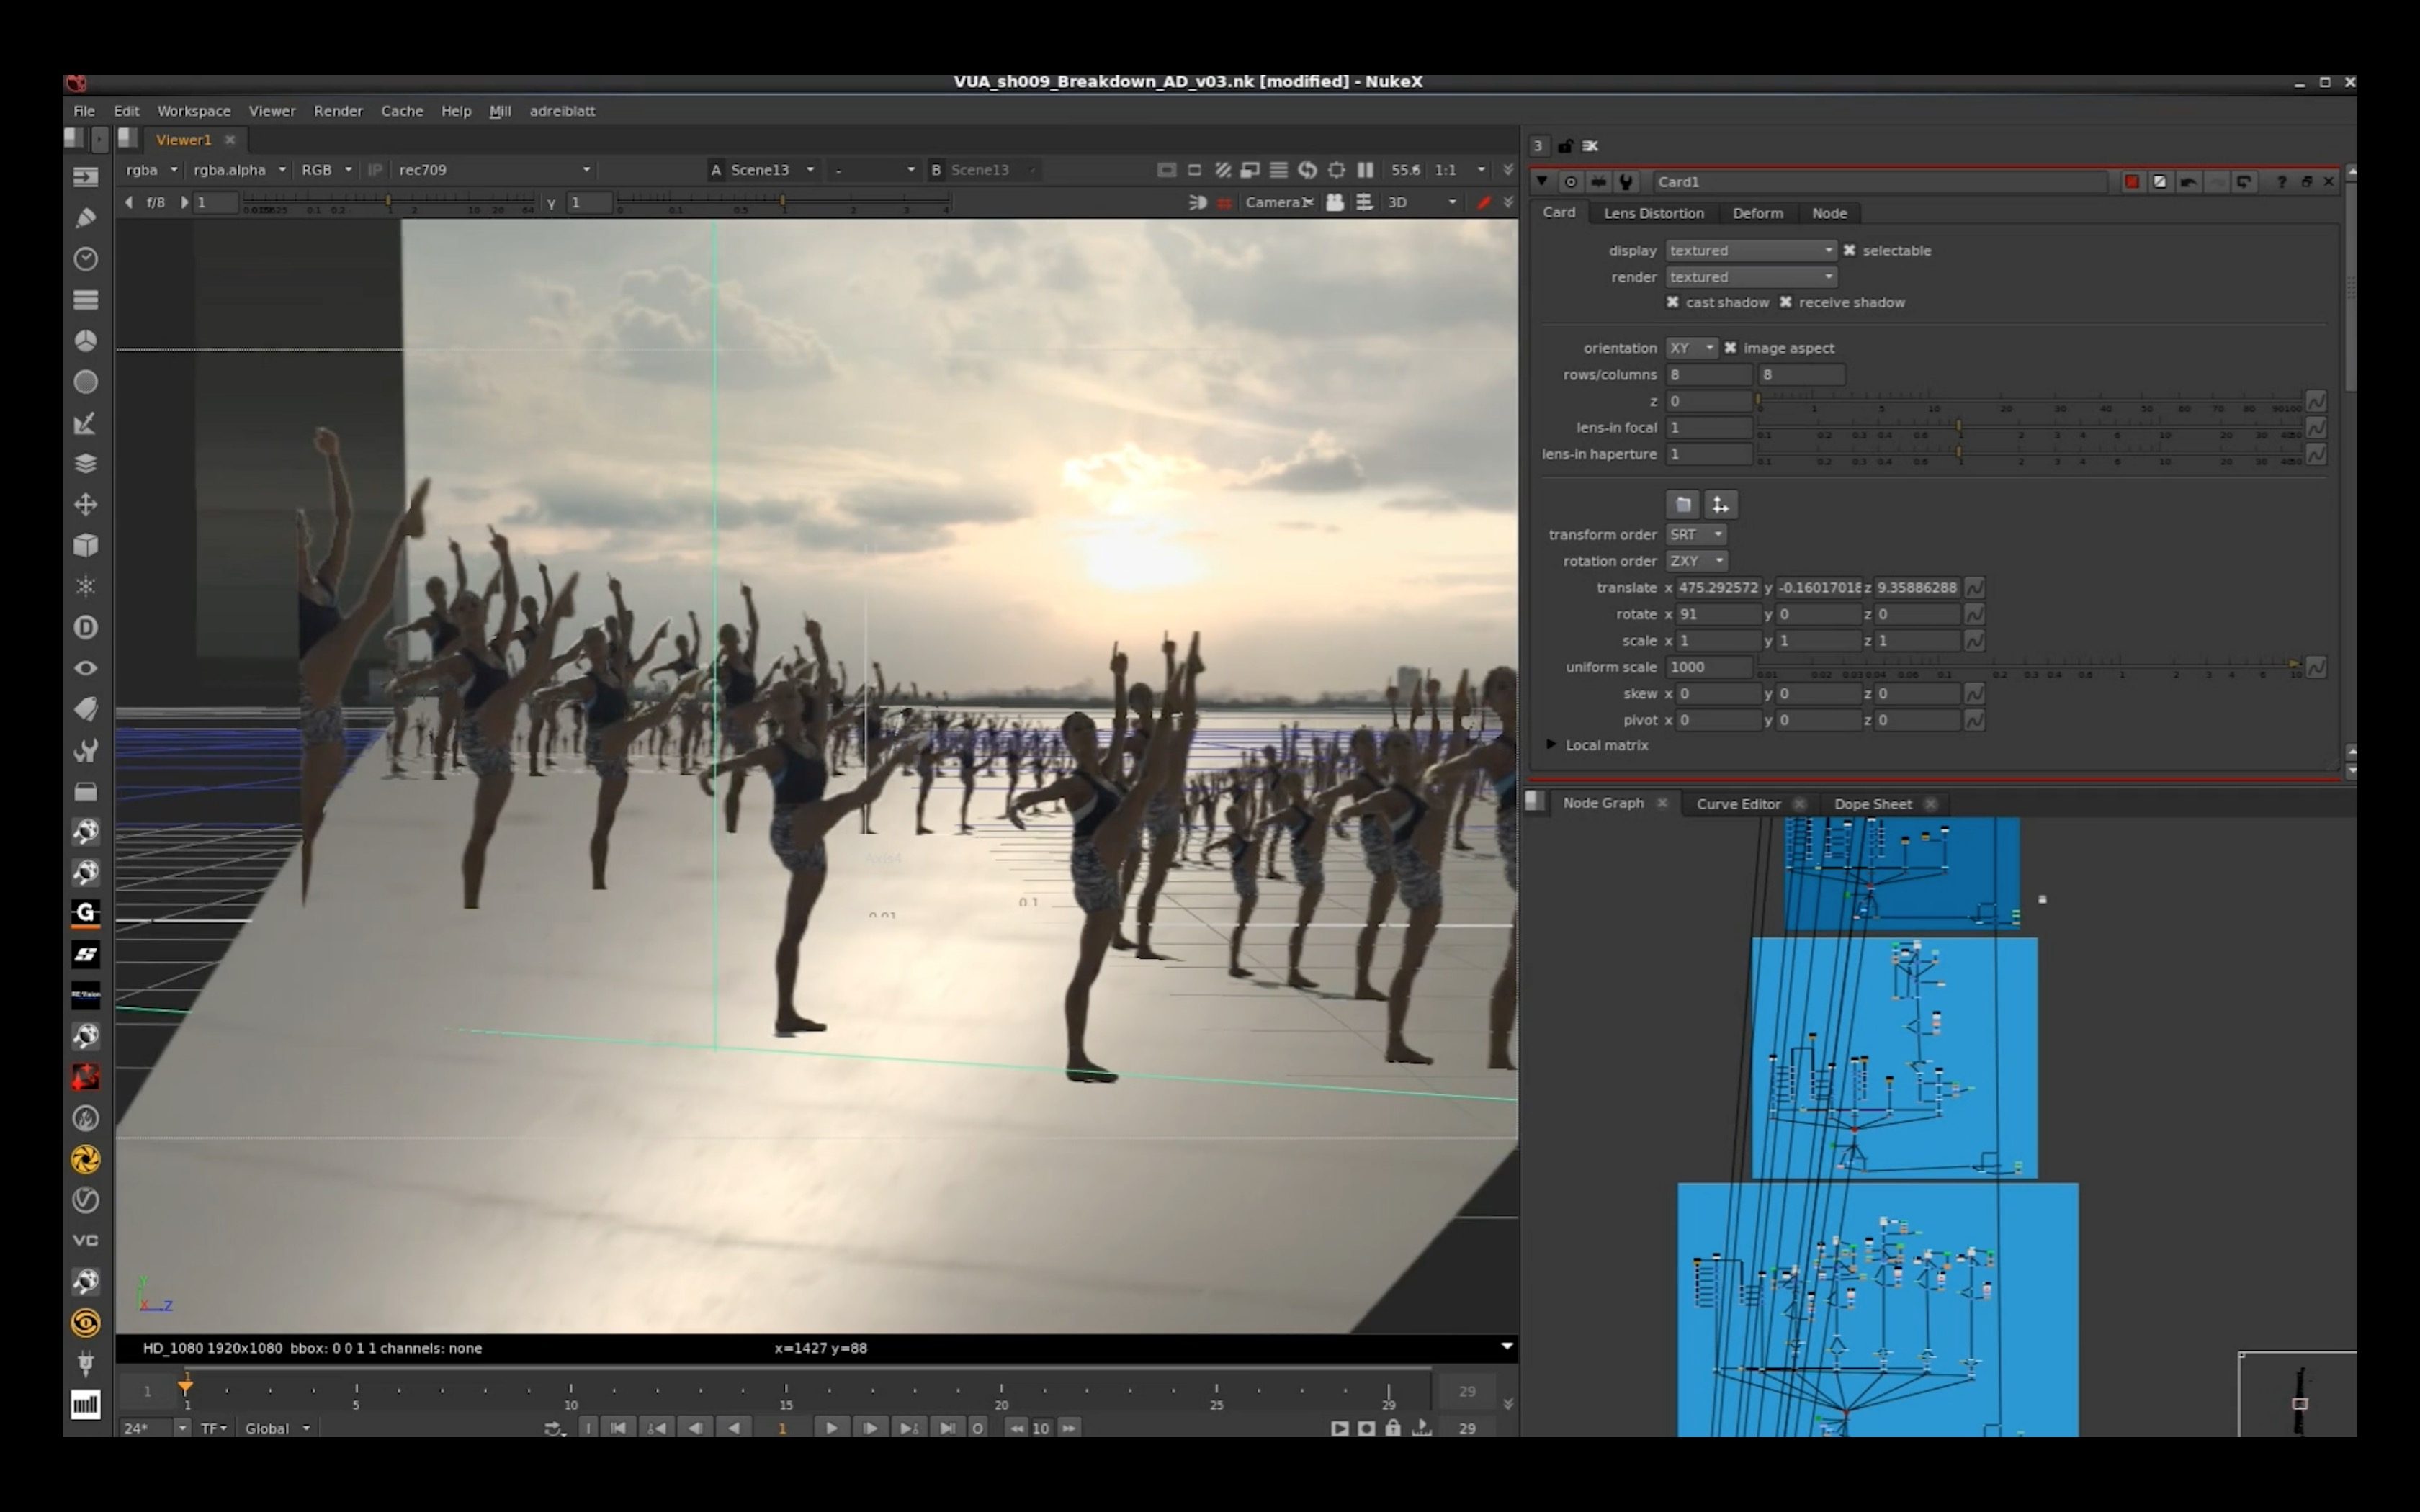Open the Global frame range dropdown

[277, 1428]
